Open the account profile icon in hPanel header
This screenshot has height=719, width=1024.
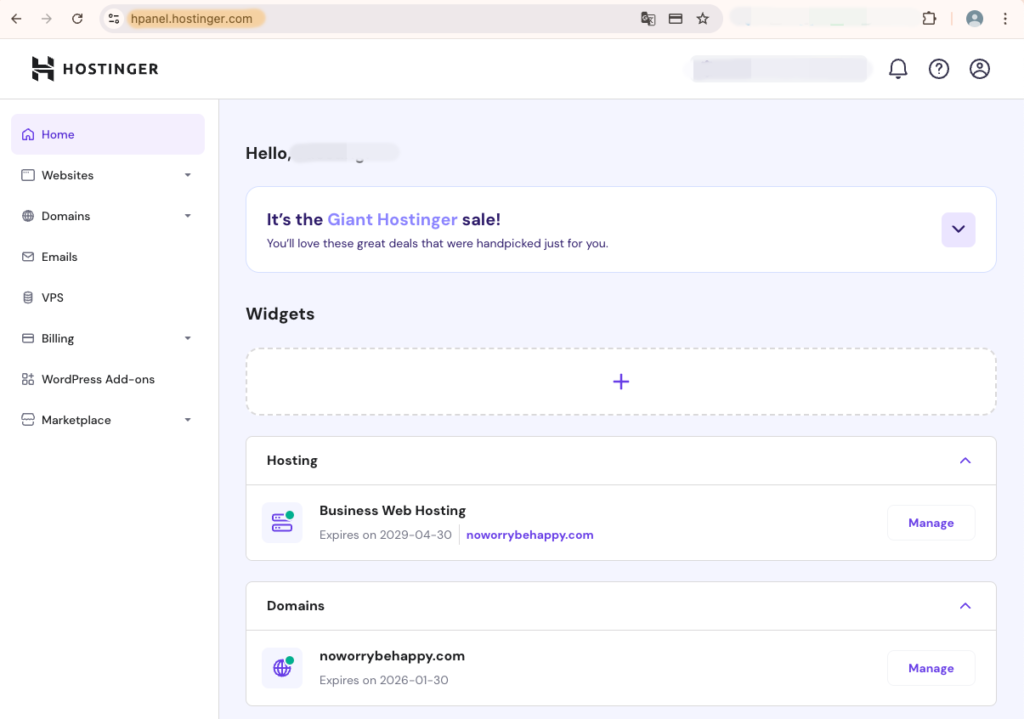(979, 69)
